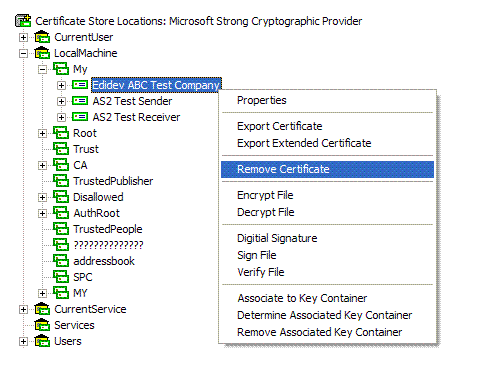Expand the Edidev ABC Test Company certificate
This screenshot has height=372, width=480.
click(x=61, y=85)
